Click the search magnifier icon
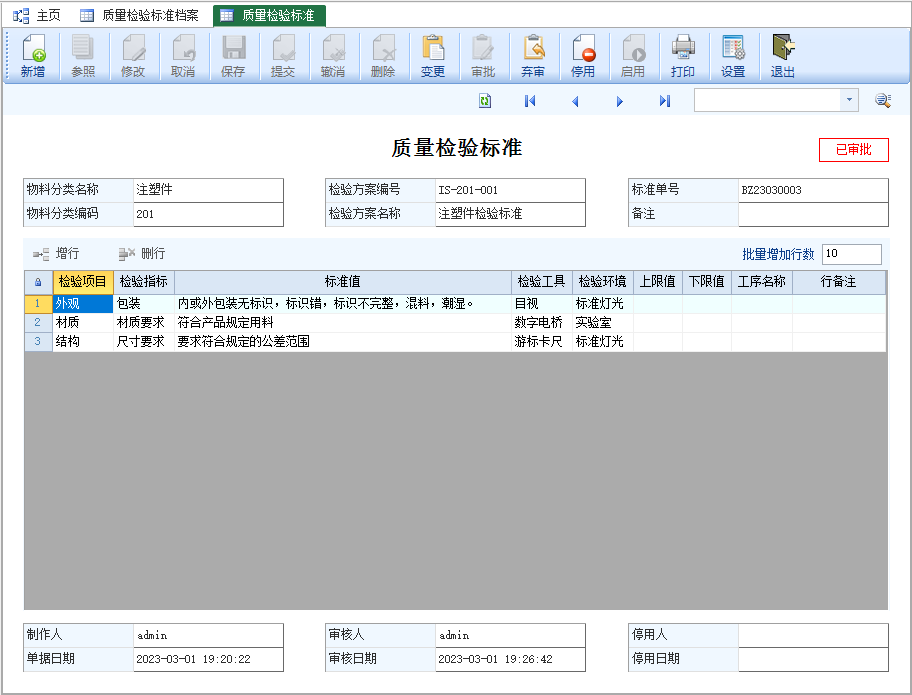The image size is (912, 695). coord(883,100)
